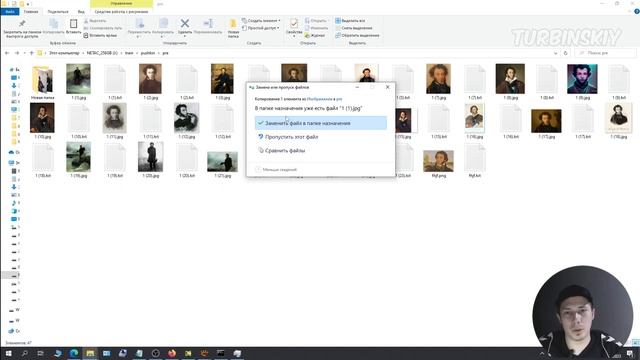Collapse details via Меньше сведений
The image size is (640, 360).
(x=276, y=169)
